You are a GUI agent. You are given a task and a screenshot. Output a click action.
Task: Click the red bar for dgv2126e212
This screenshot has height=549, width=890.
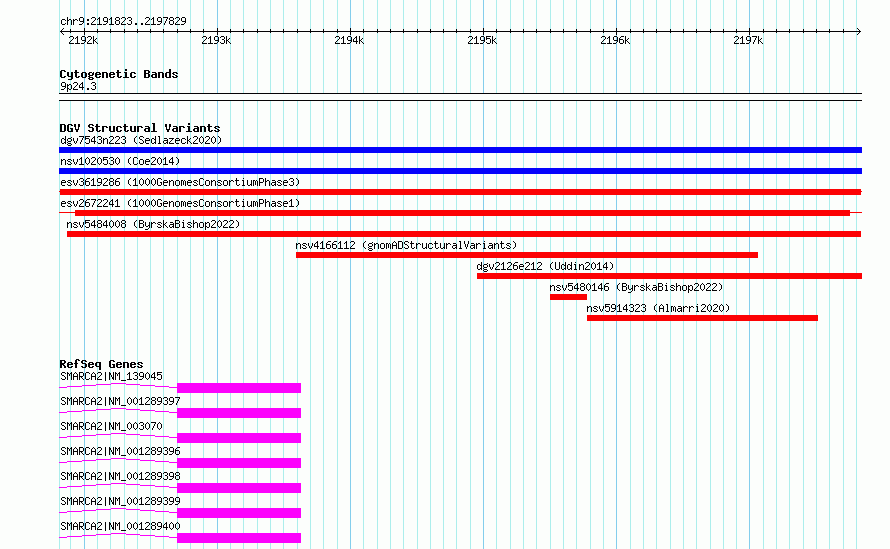(669, 276)
